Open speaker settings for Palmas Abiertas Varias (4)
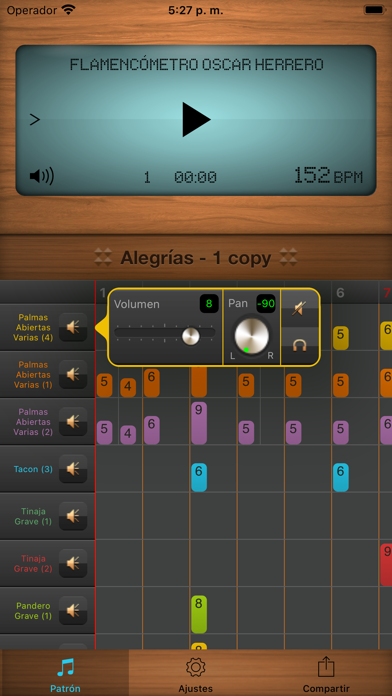This screenshot has height=696, width=392. pyautogui.click(x=73, y=328)
